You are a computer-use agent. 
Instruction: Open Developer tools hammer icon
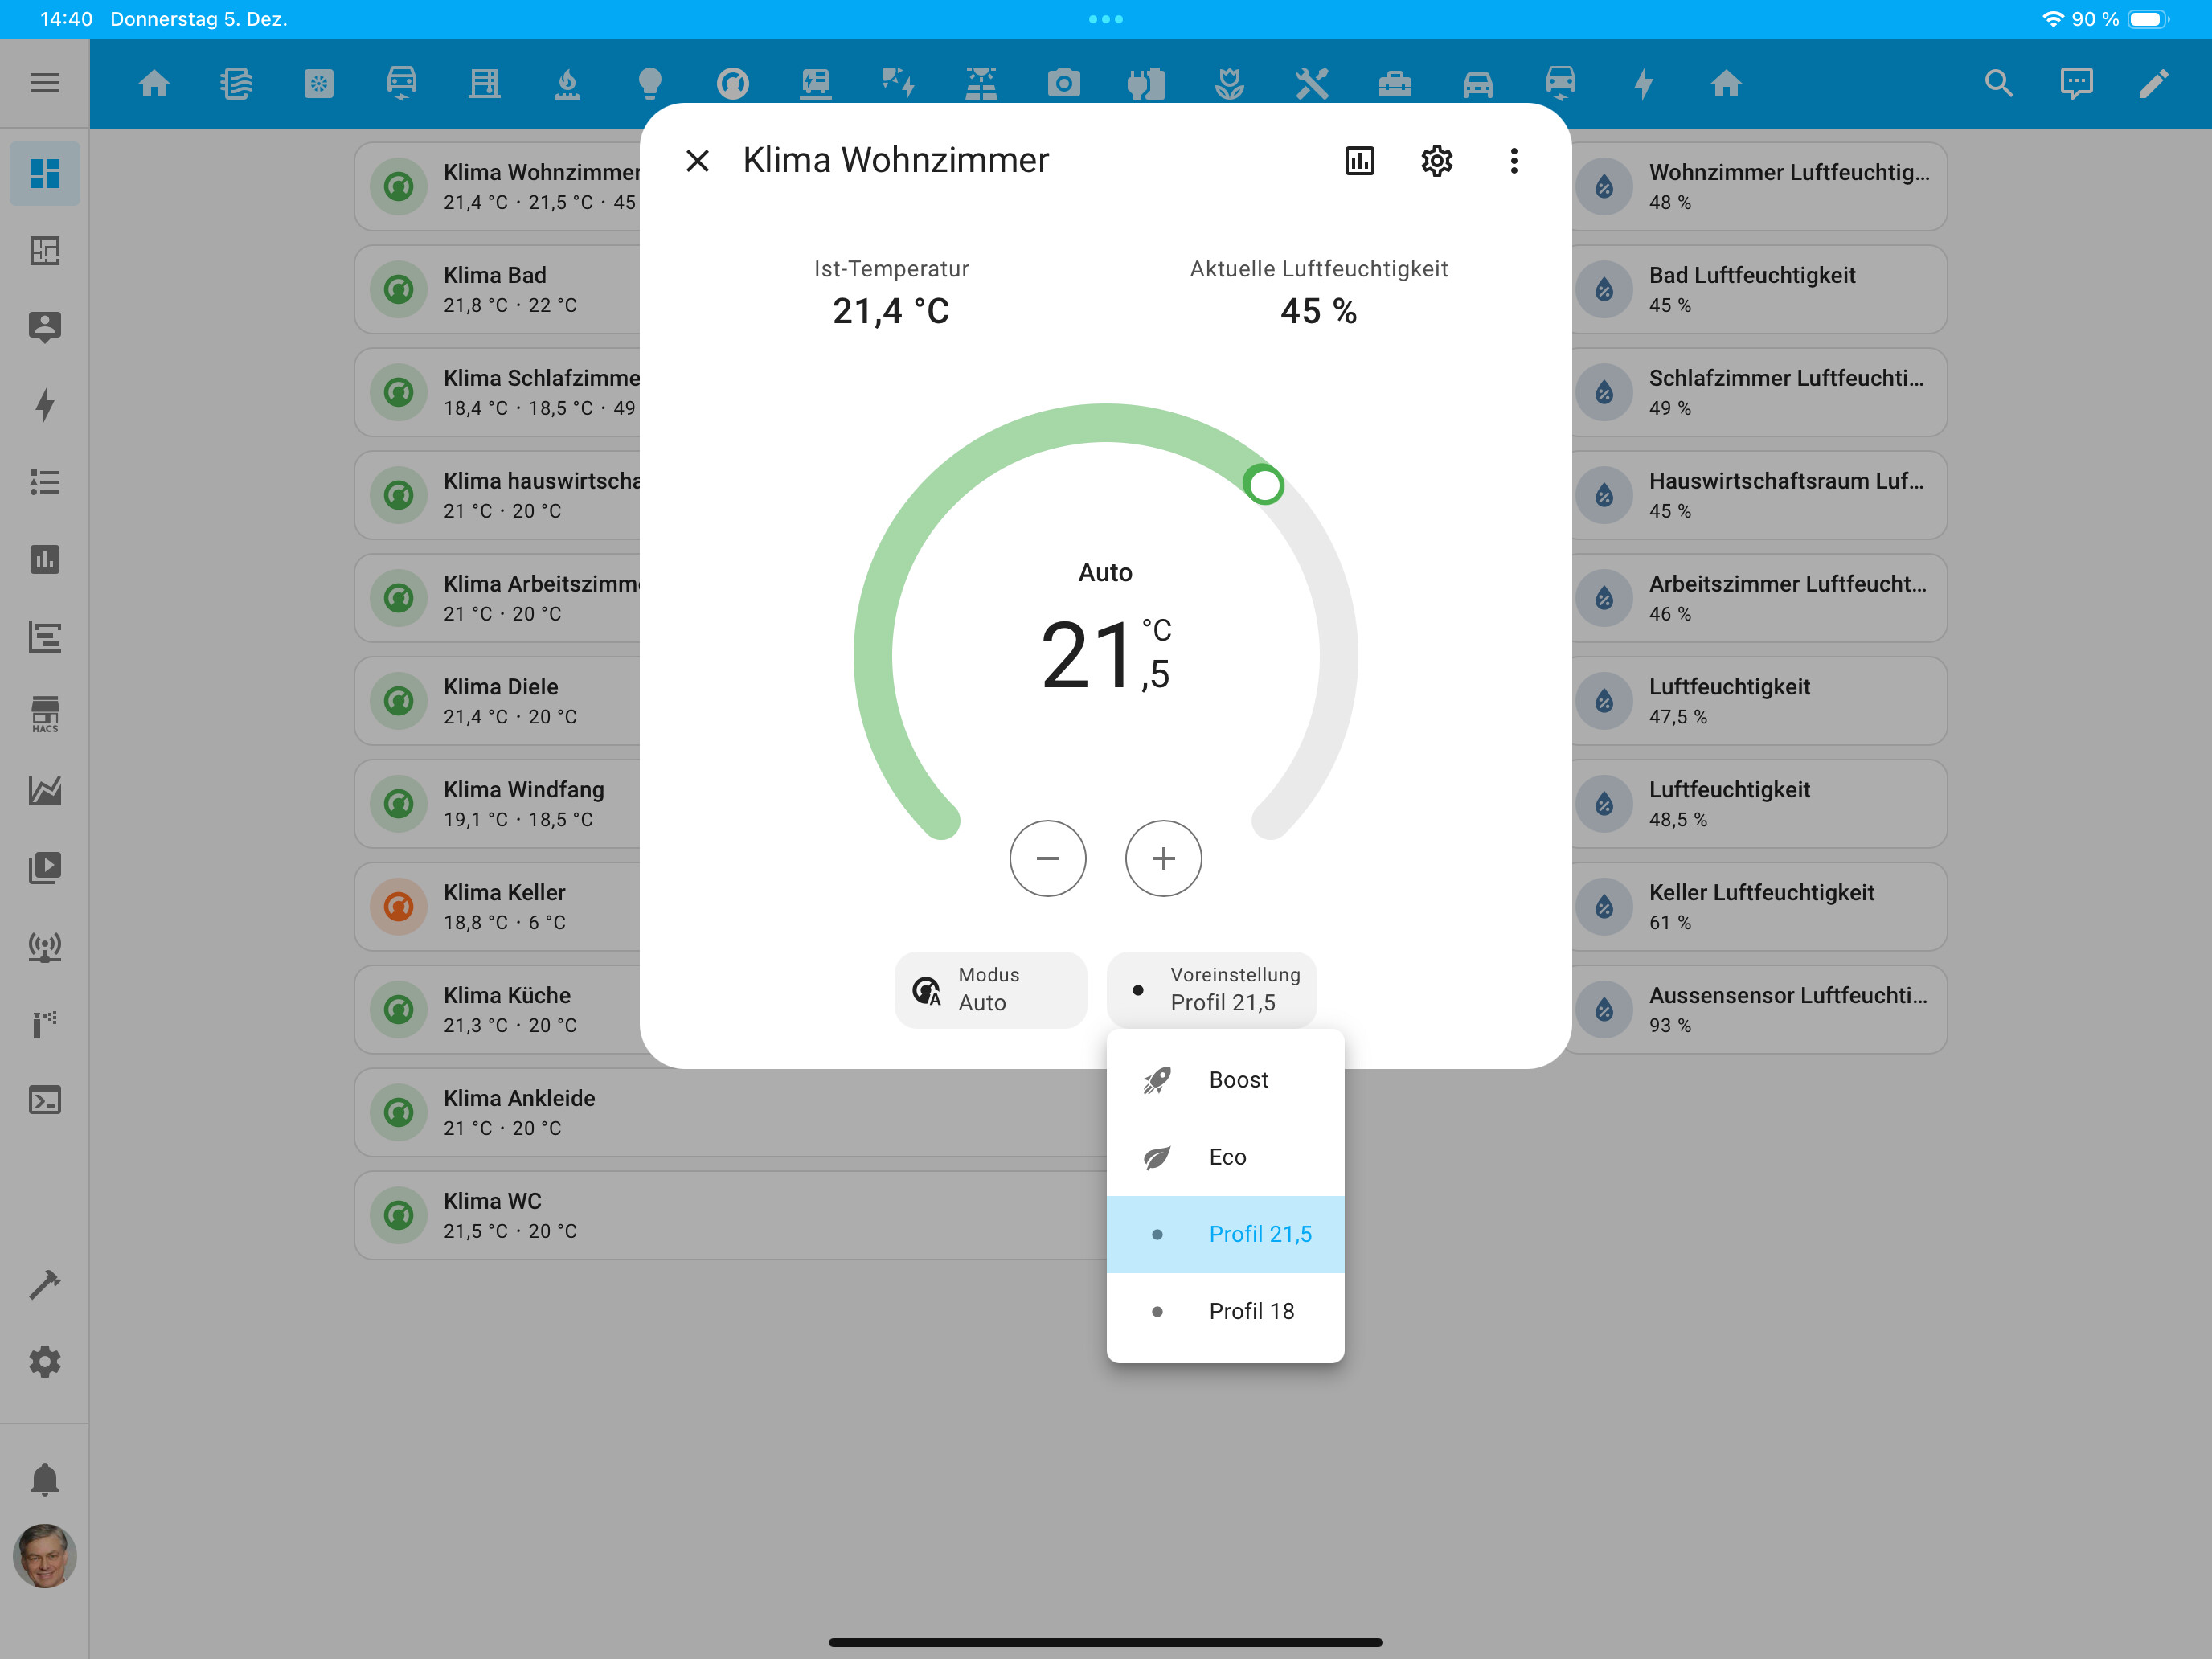tap(44, 1284)
